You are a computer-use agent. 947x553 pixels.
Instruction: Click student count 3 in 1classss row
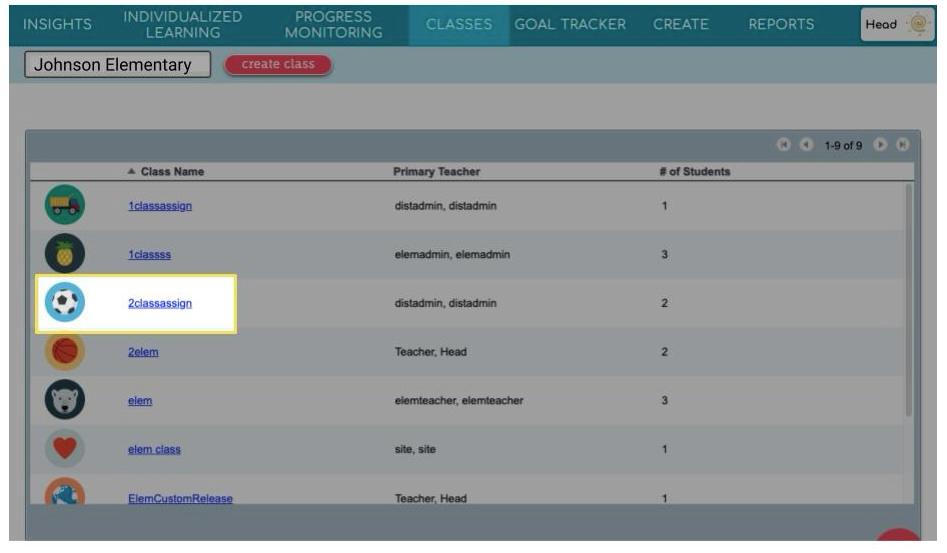(664, 254)
